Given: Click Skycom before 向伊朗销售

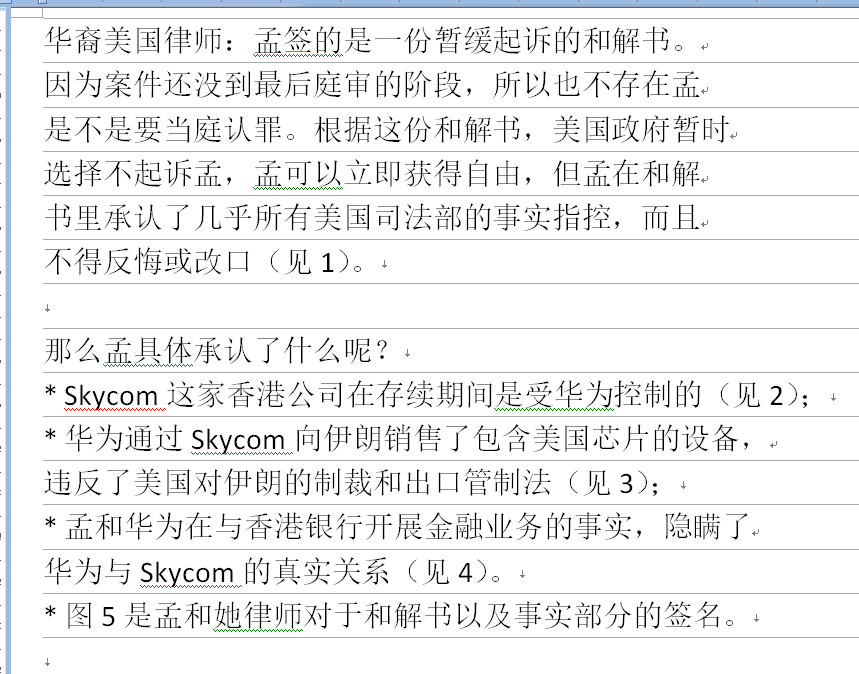Looking at the screenshot, I should click(238, 440).
